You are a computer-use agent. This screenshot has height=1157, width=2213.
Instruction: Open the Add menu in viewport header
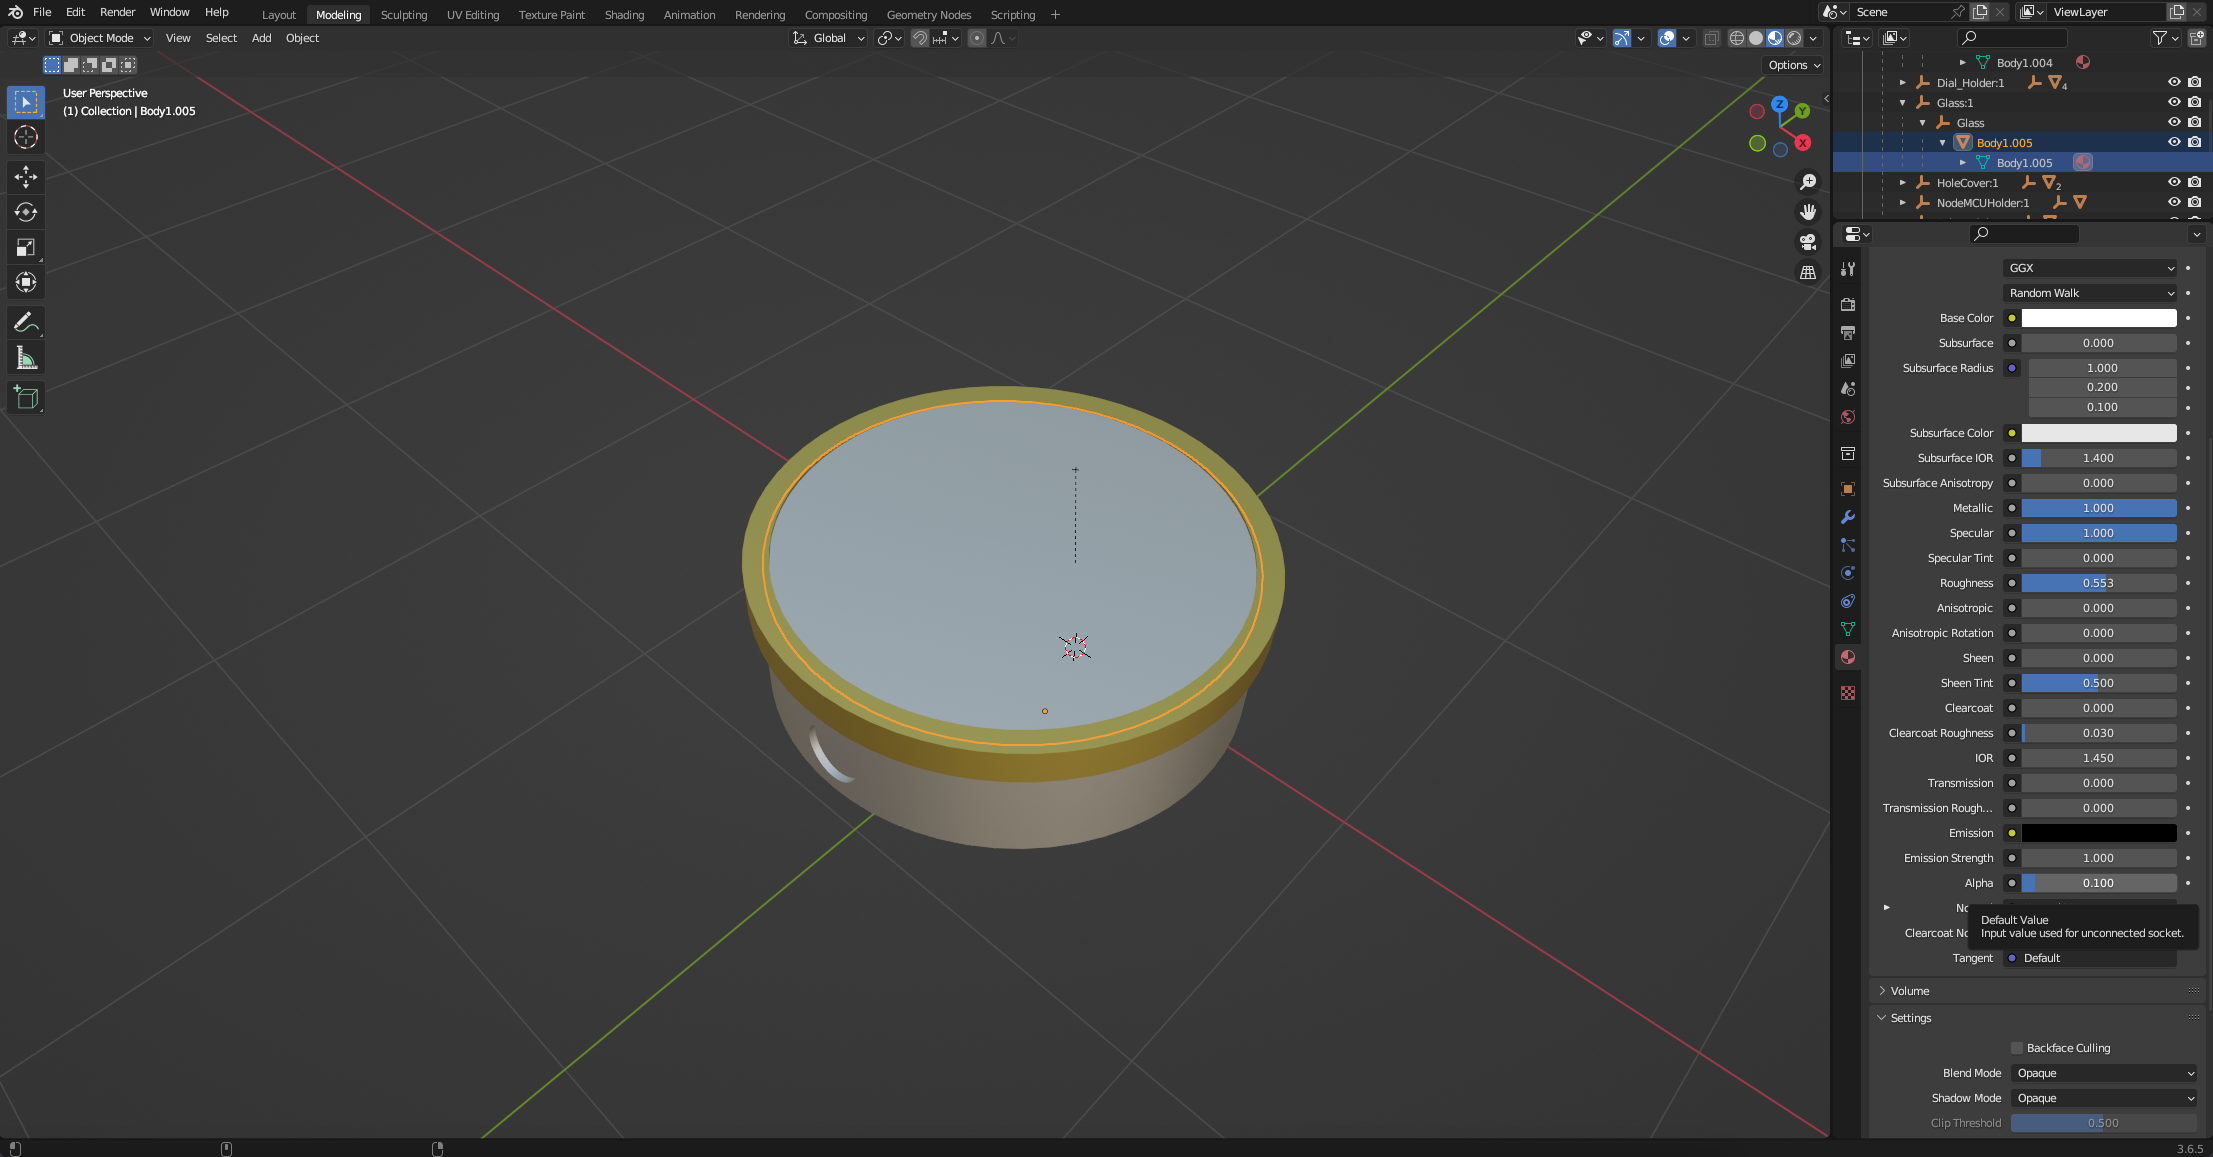click(x=261, y=38)
